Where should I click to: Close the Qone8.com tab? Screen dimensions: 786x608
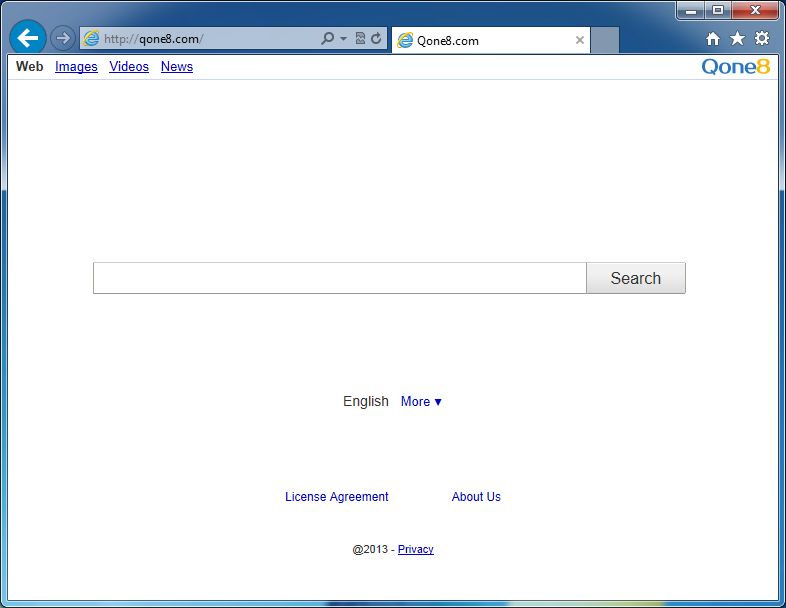[x=579, y=40]
